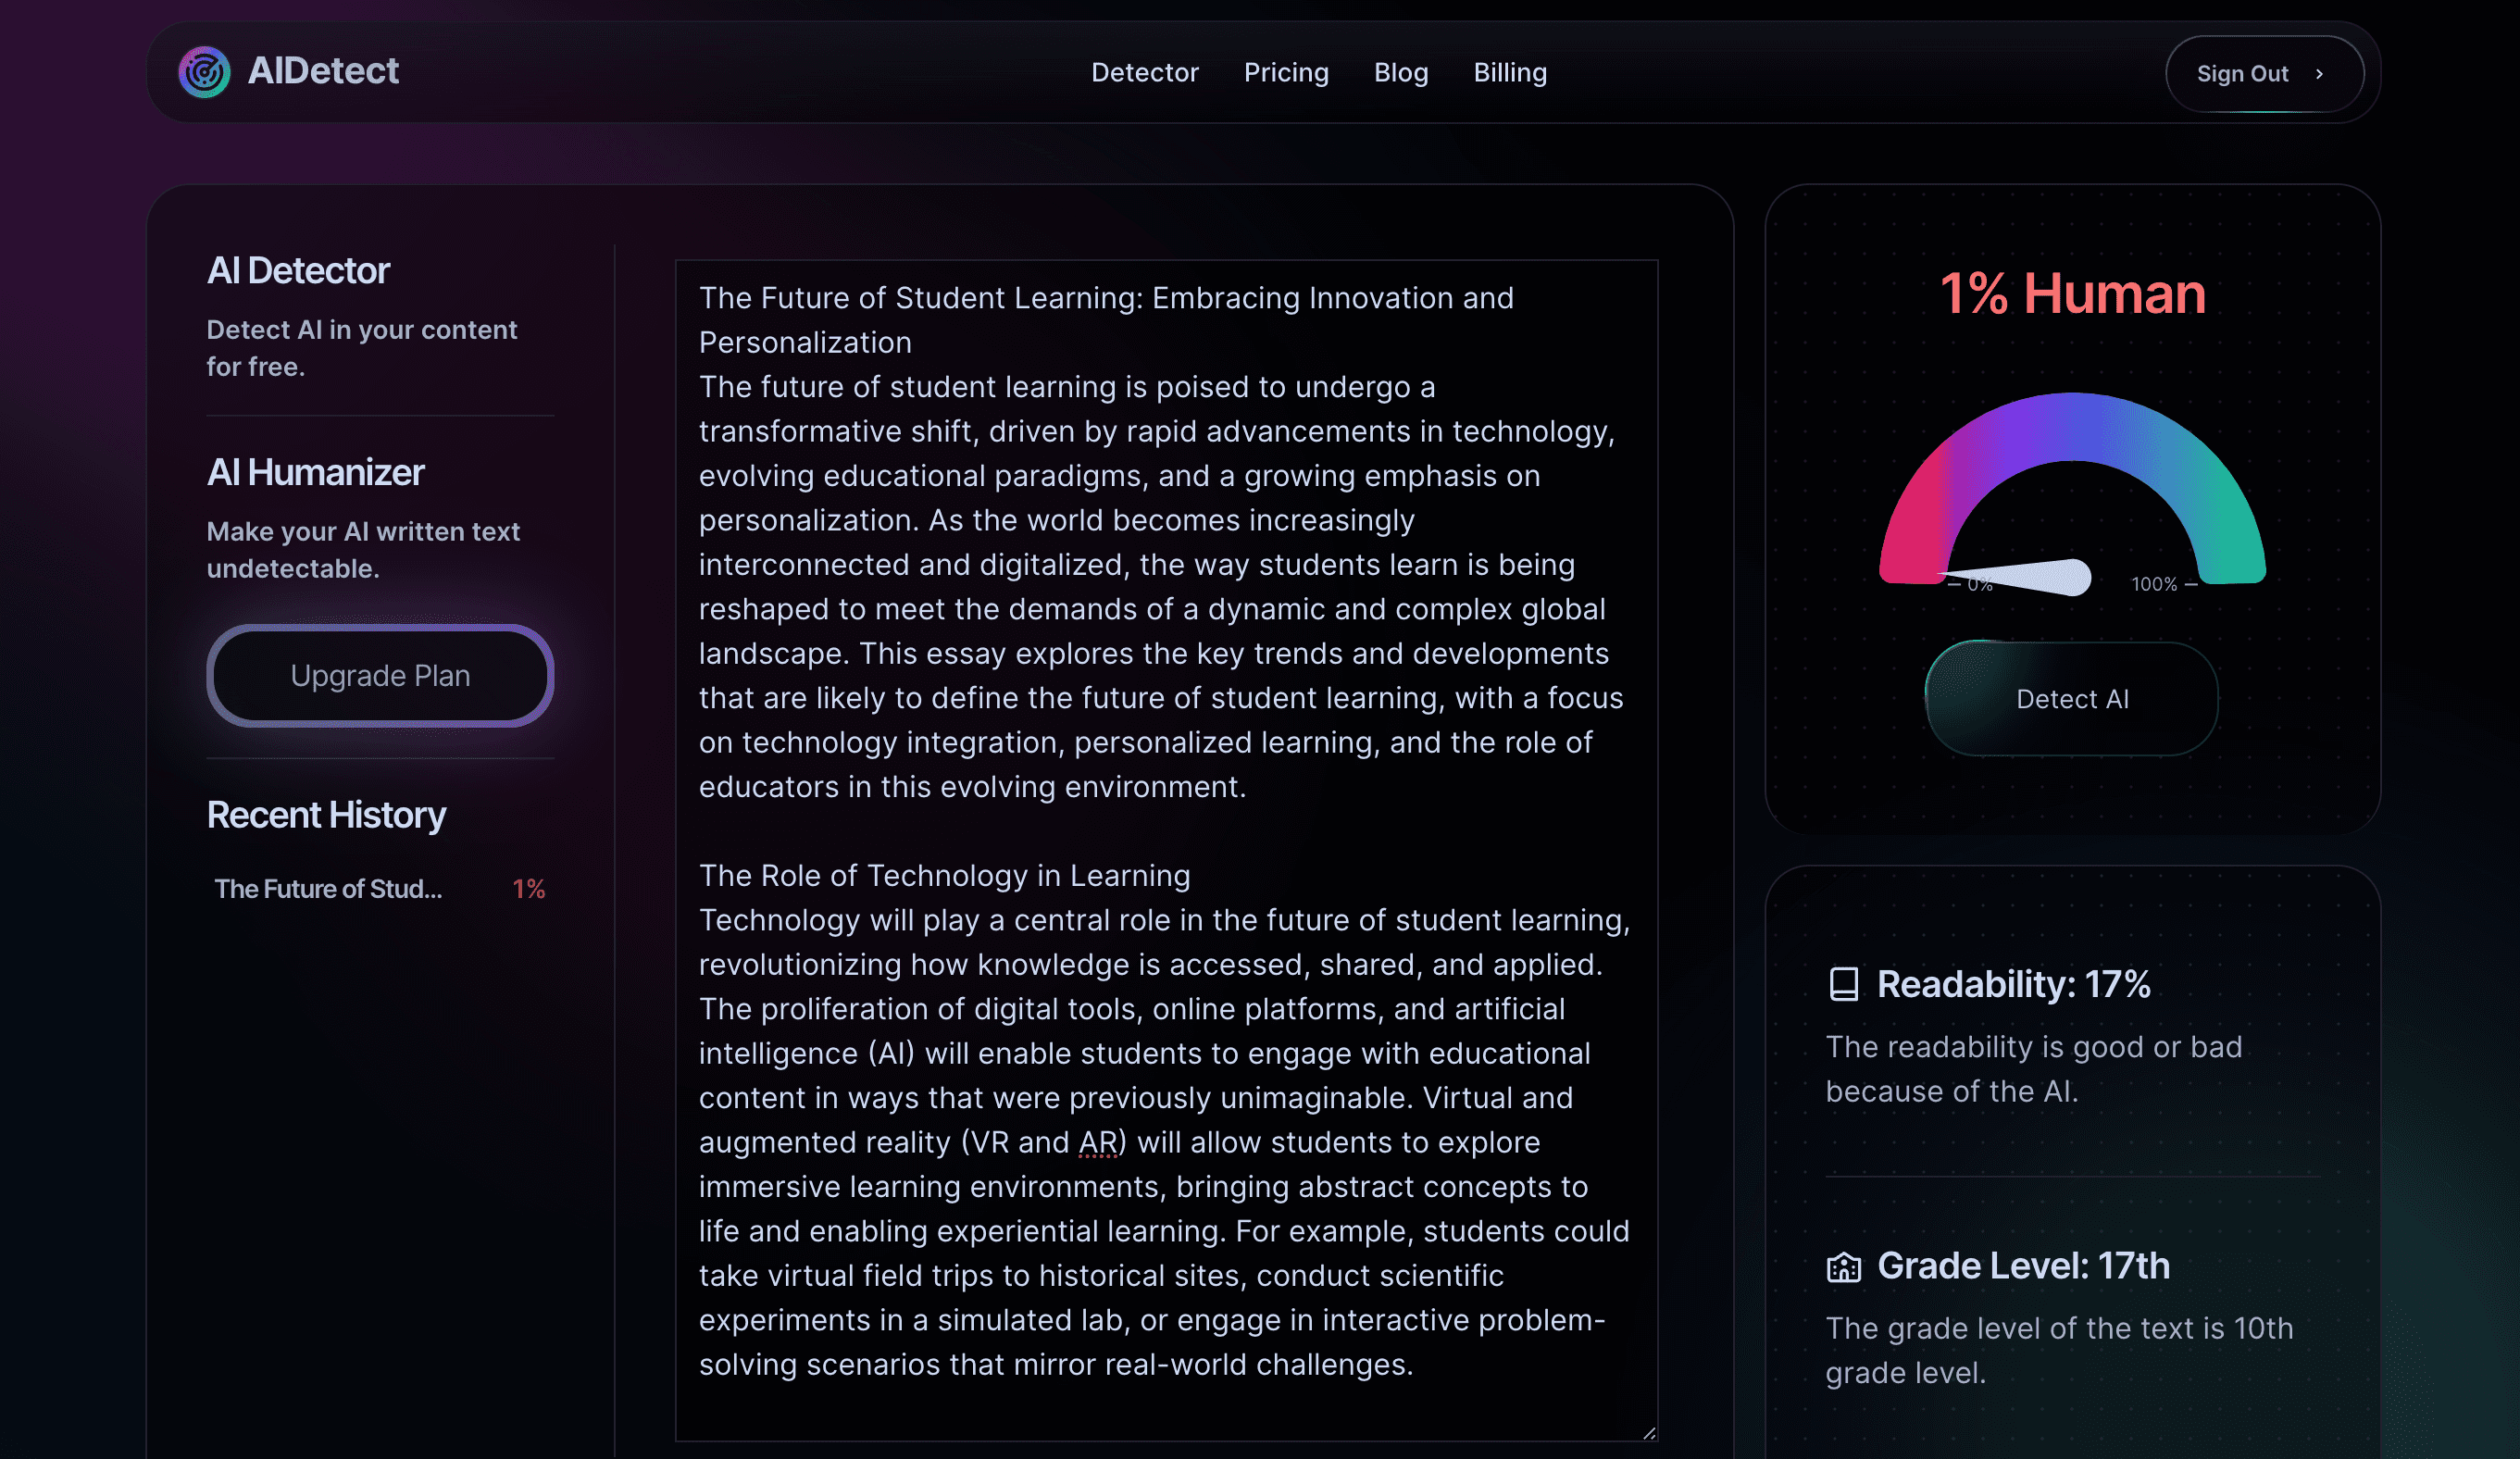Open the Detector nav item
Screen dimensions: 2520x1459
[x=1144, y=73]
